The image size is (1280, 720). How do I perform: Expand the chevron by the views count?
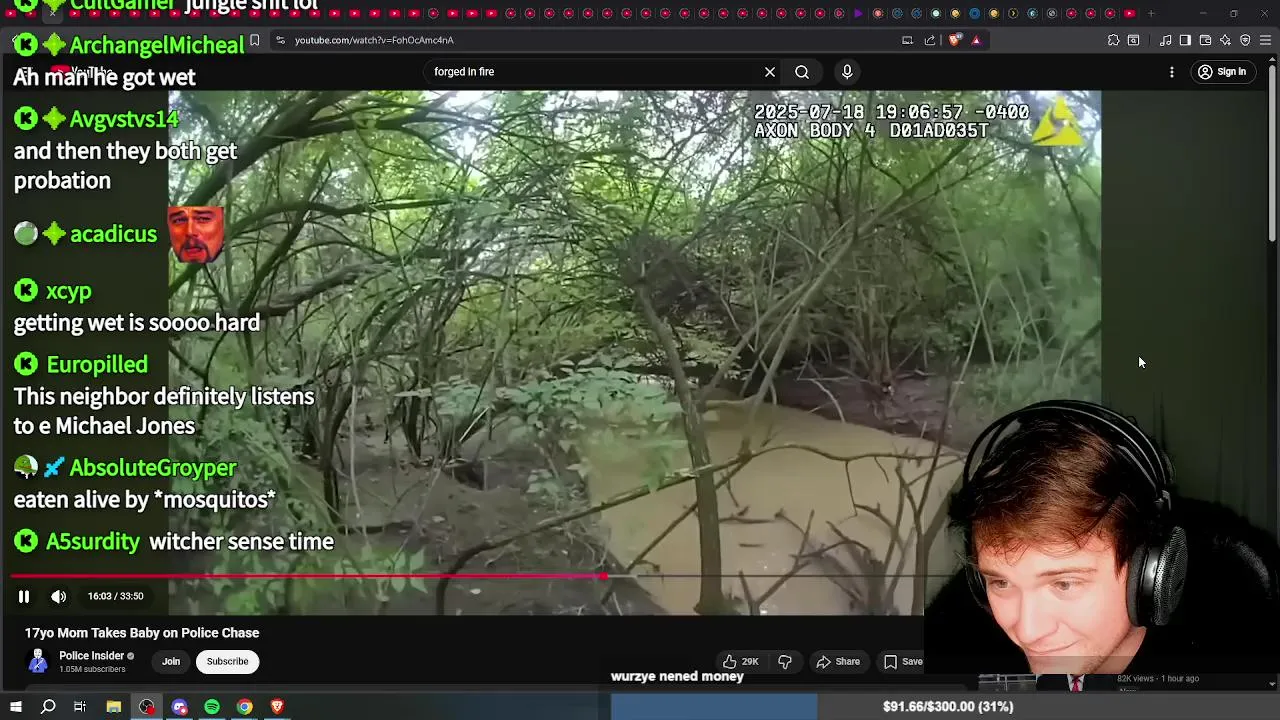tap(1272, 683)
